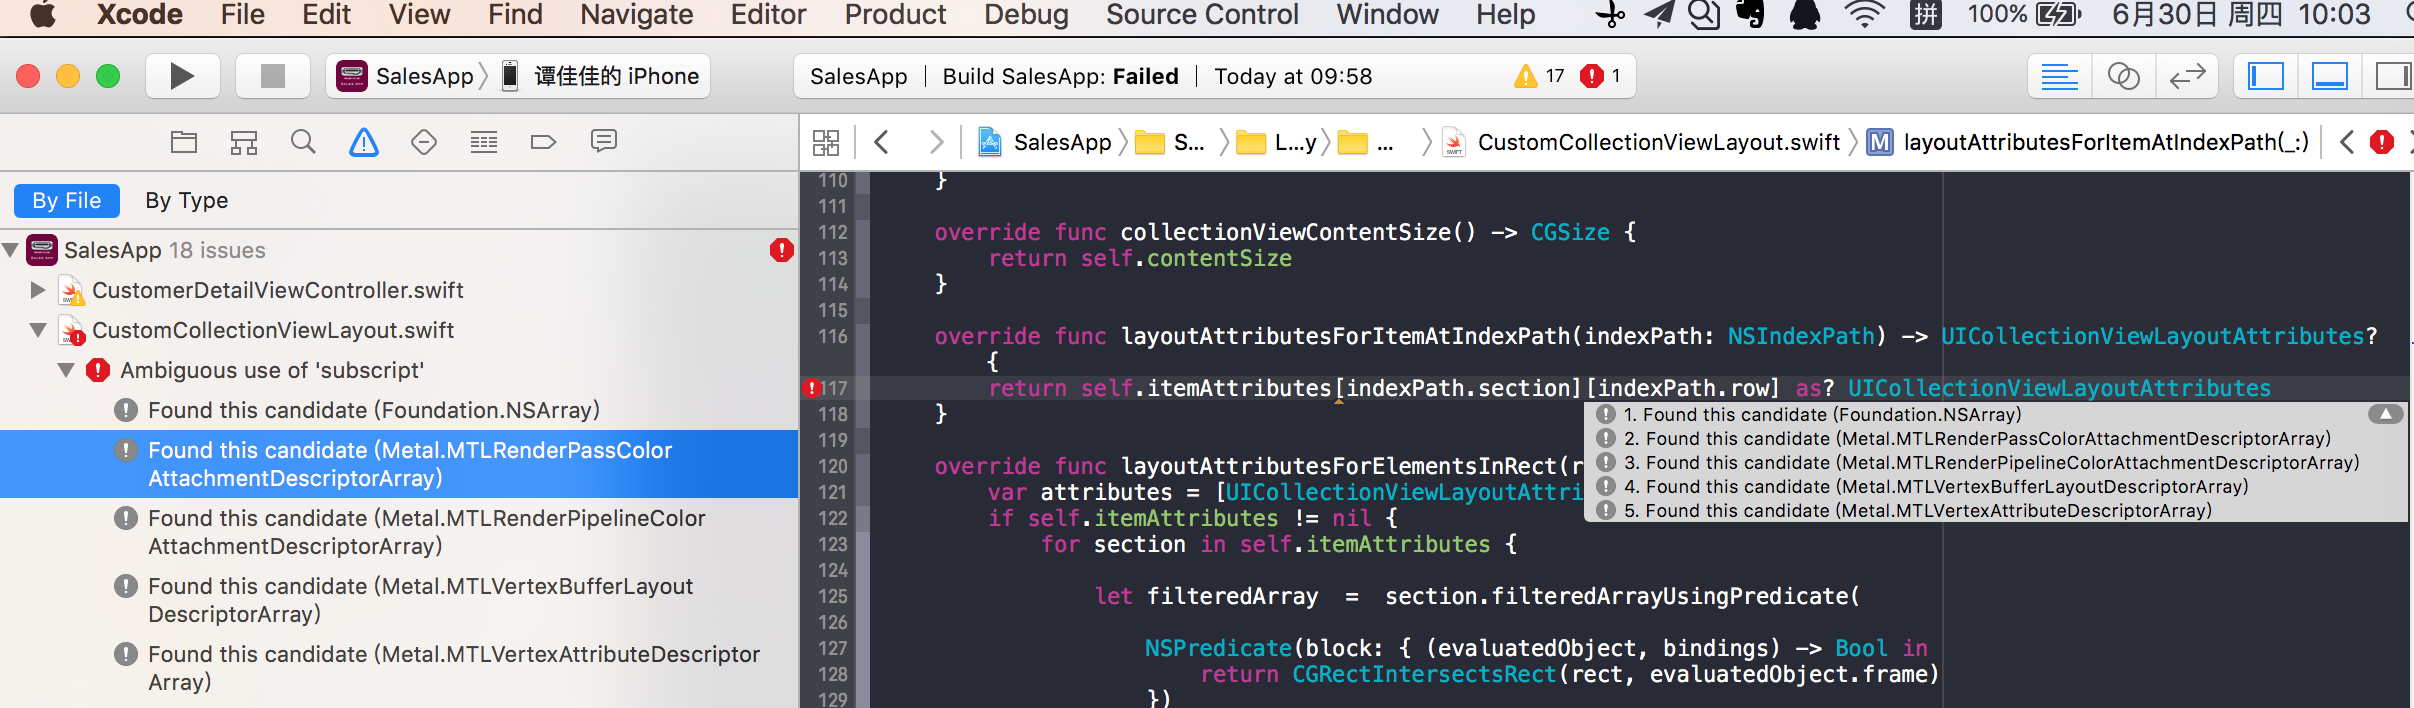2414x708 pixels.
Task: Open the Source Control menu
Action: click(1202, 15)
